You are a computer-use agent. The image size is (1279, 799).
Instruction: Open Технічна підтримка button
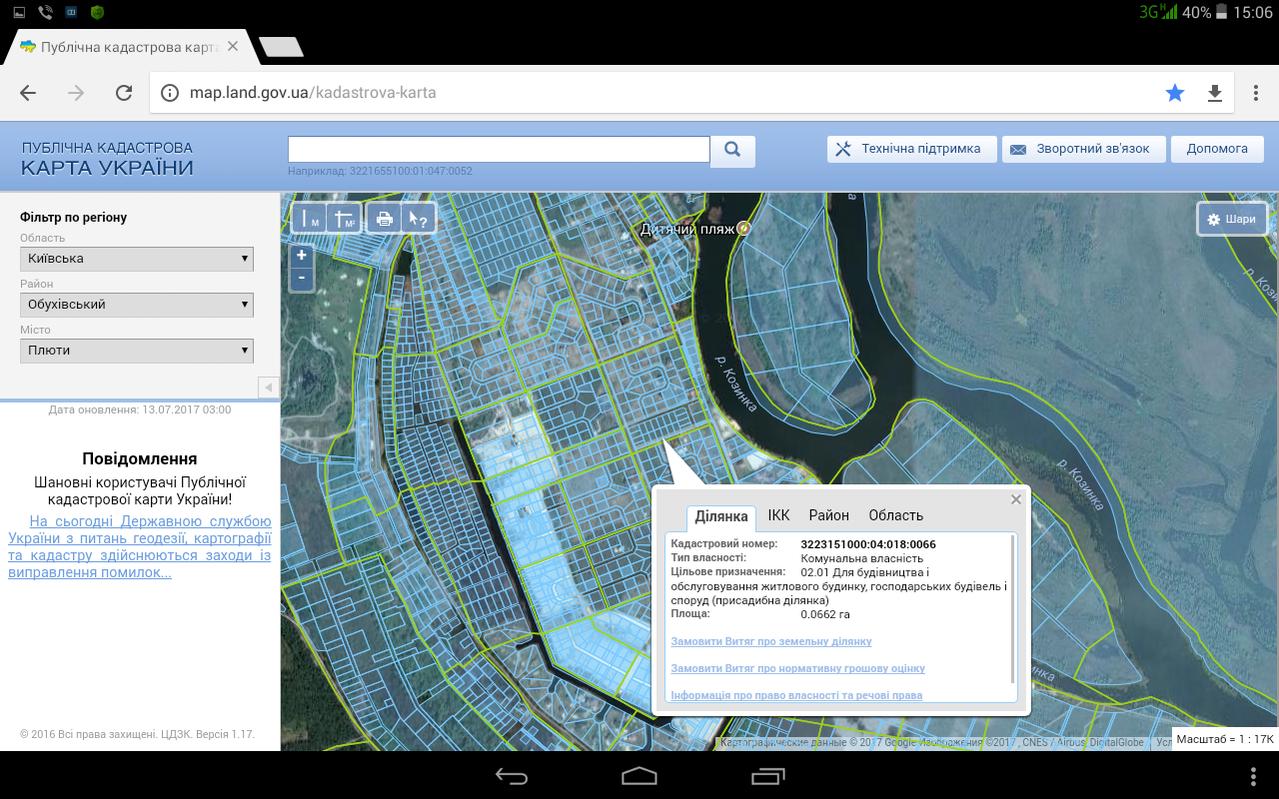click(911, 149)
